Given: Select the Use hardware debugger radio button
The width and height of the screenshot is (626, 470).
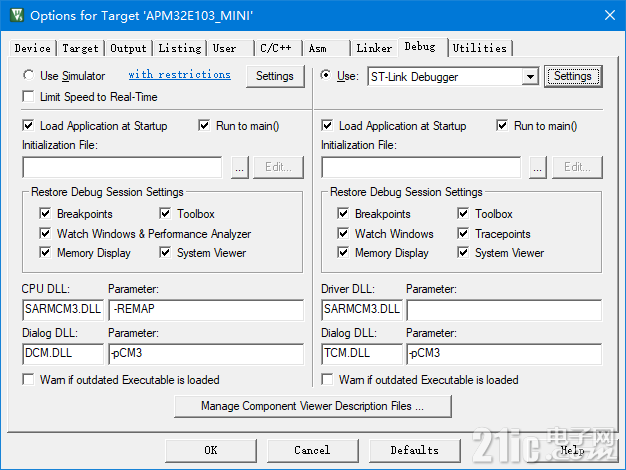Looking at the screenshot, I should pyautogui.click(x=326, y=75).
